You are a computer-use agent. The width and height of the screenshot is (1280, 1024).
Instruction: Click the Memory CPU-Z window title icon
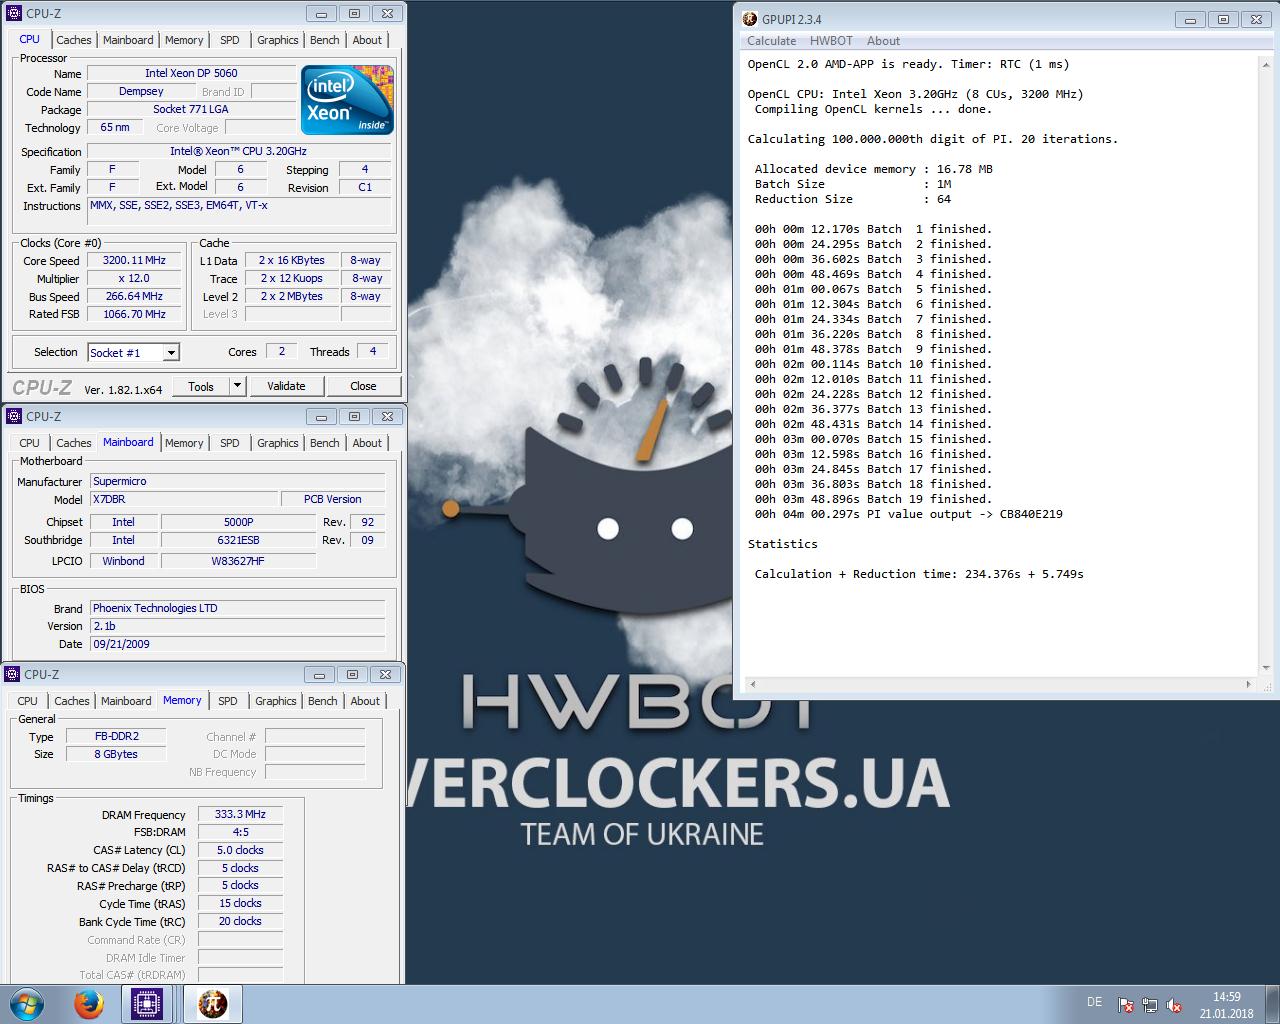point(12,675)
